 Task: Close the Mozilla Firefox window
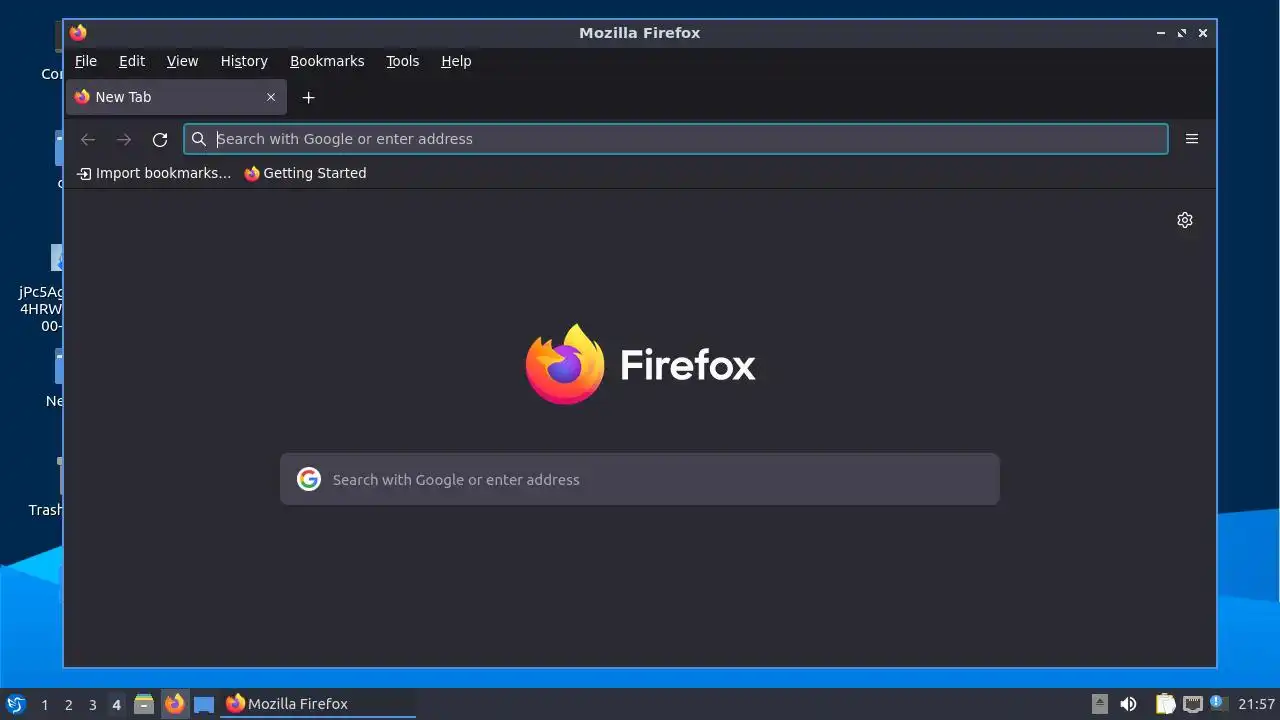(x=1203, y=33)
